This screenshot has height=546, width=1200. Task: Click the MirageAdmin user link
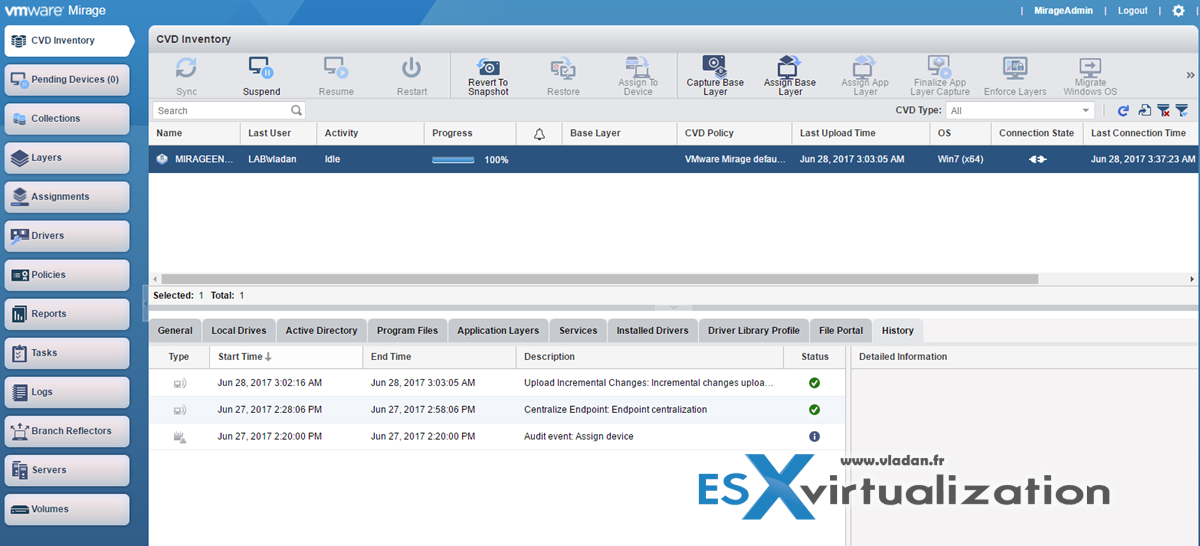[x=1061, y=10]
